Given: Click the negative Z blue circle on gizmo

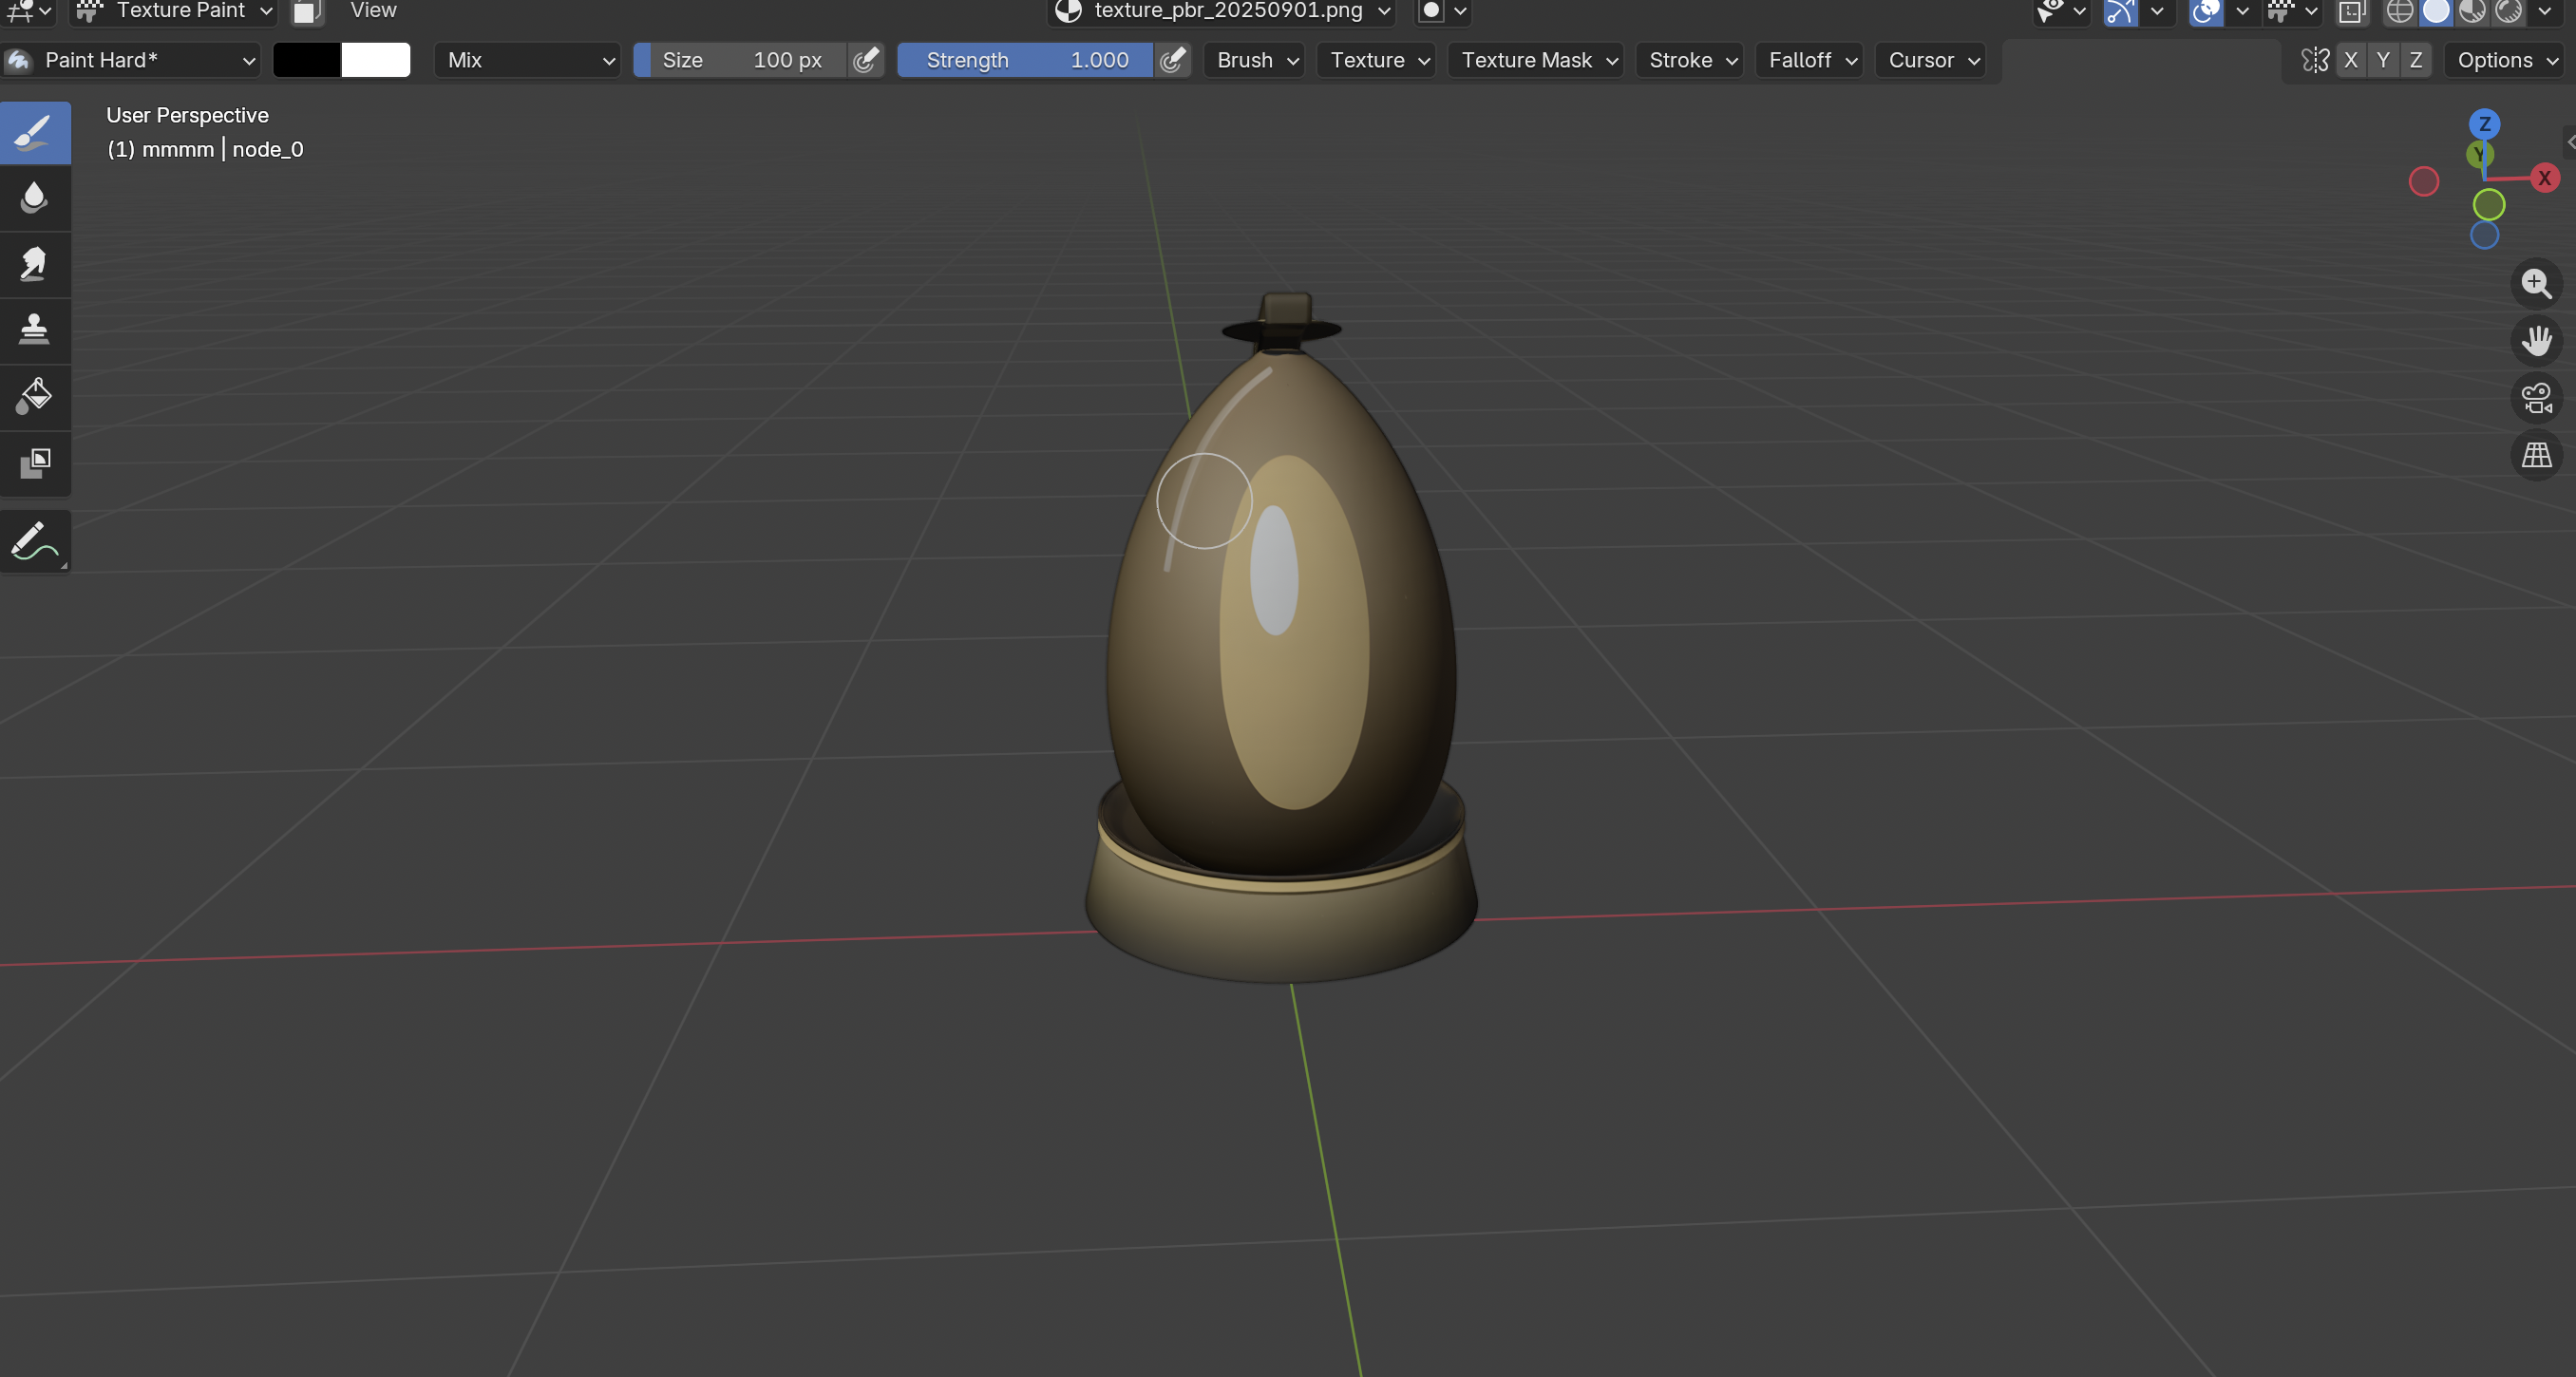Looking at the screenshot, I should click(x=2484, y=235).
